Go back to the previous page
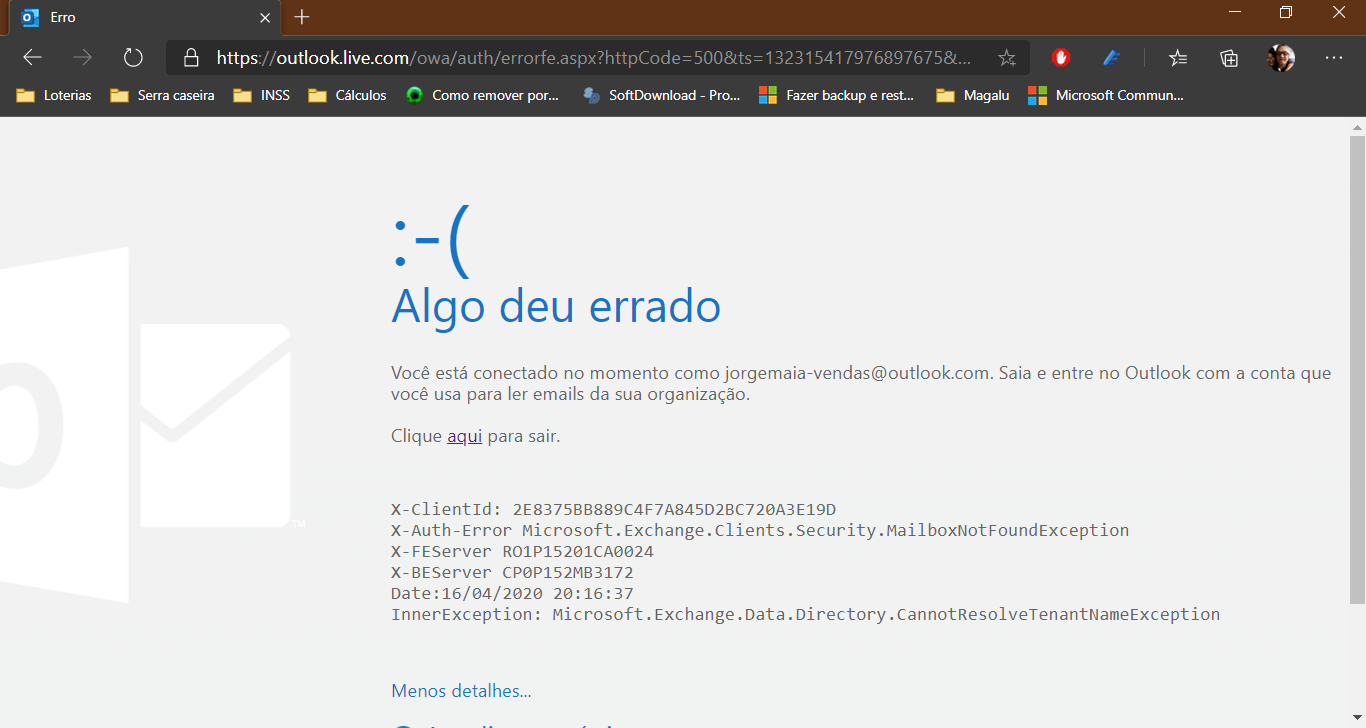The width and height of the screenshot is (1366, 728). coord(32,58)
